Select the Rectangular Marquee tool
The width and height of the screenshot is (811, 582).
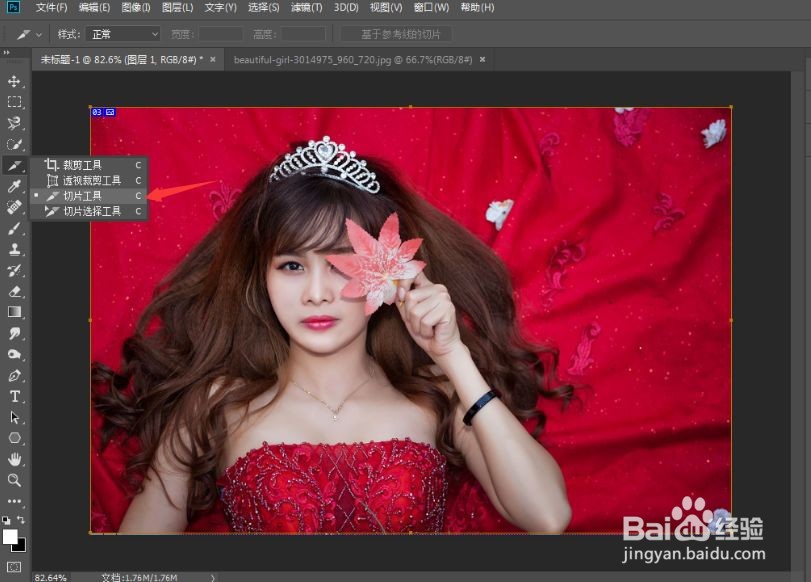(x=14, y=102)
